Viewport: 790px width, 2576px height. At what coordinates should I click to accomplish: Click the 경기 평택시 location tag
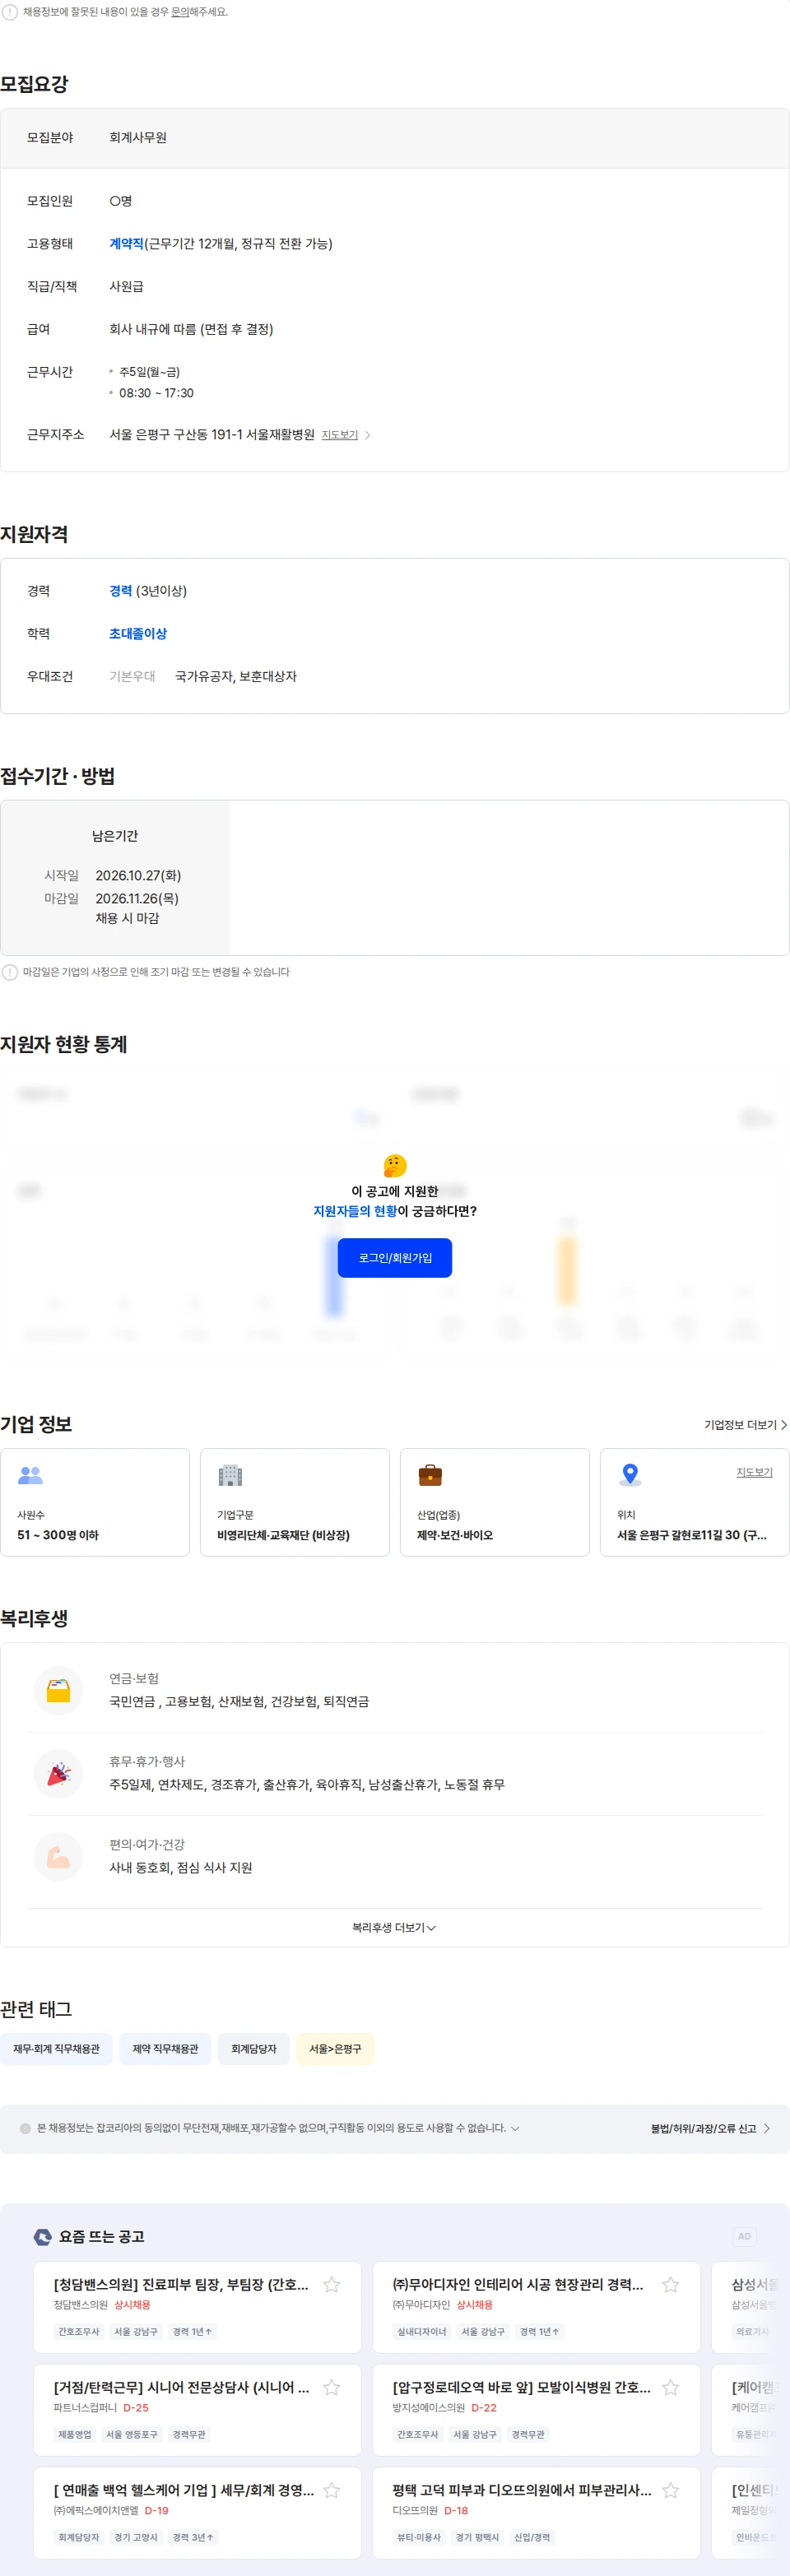(x=477, y=2538)
